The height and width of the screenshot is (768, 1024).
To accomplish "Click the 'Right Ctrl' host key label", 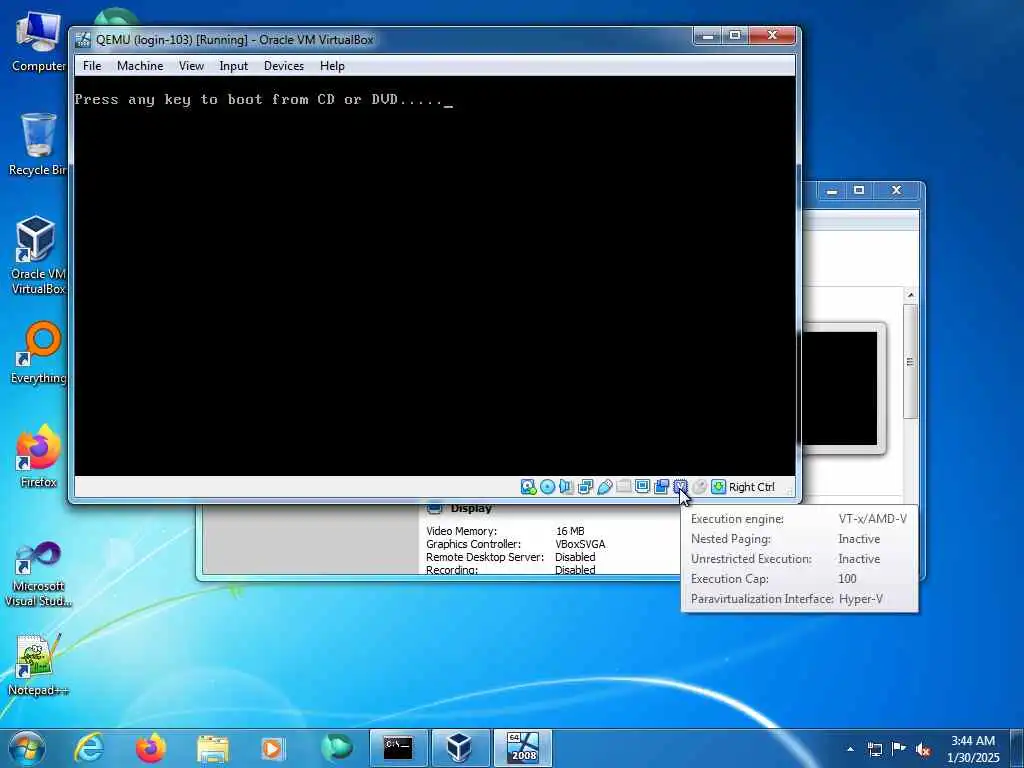I will click(752, 487).
